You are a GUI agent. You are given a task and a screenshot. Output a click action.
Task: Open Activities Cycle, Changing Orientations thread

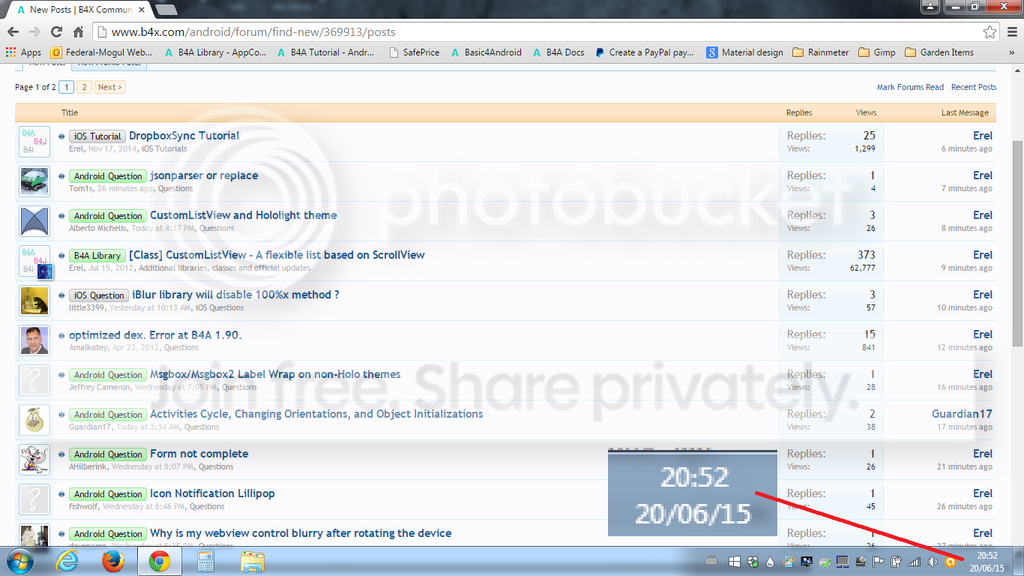click(x=317, y=413)
